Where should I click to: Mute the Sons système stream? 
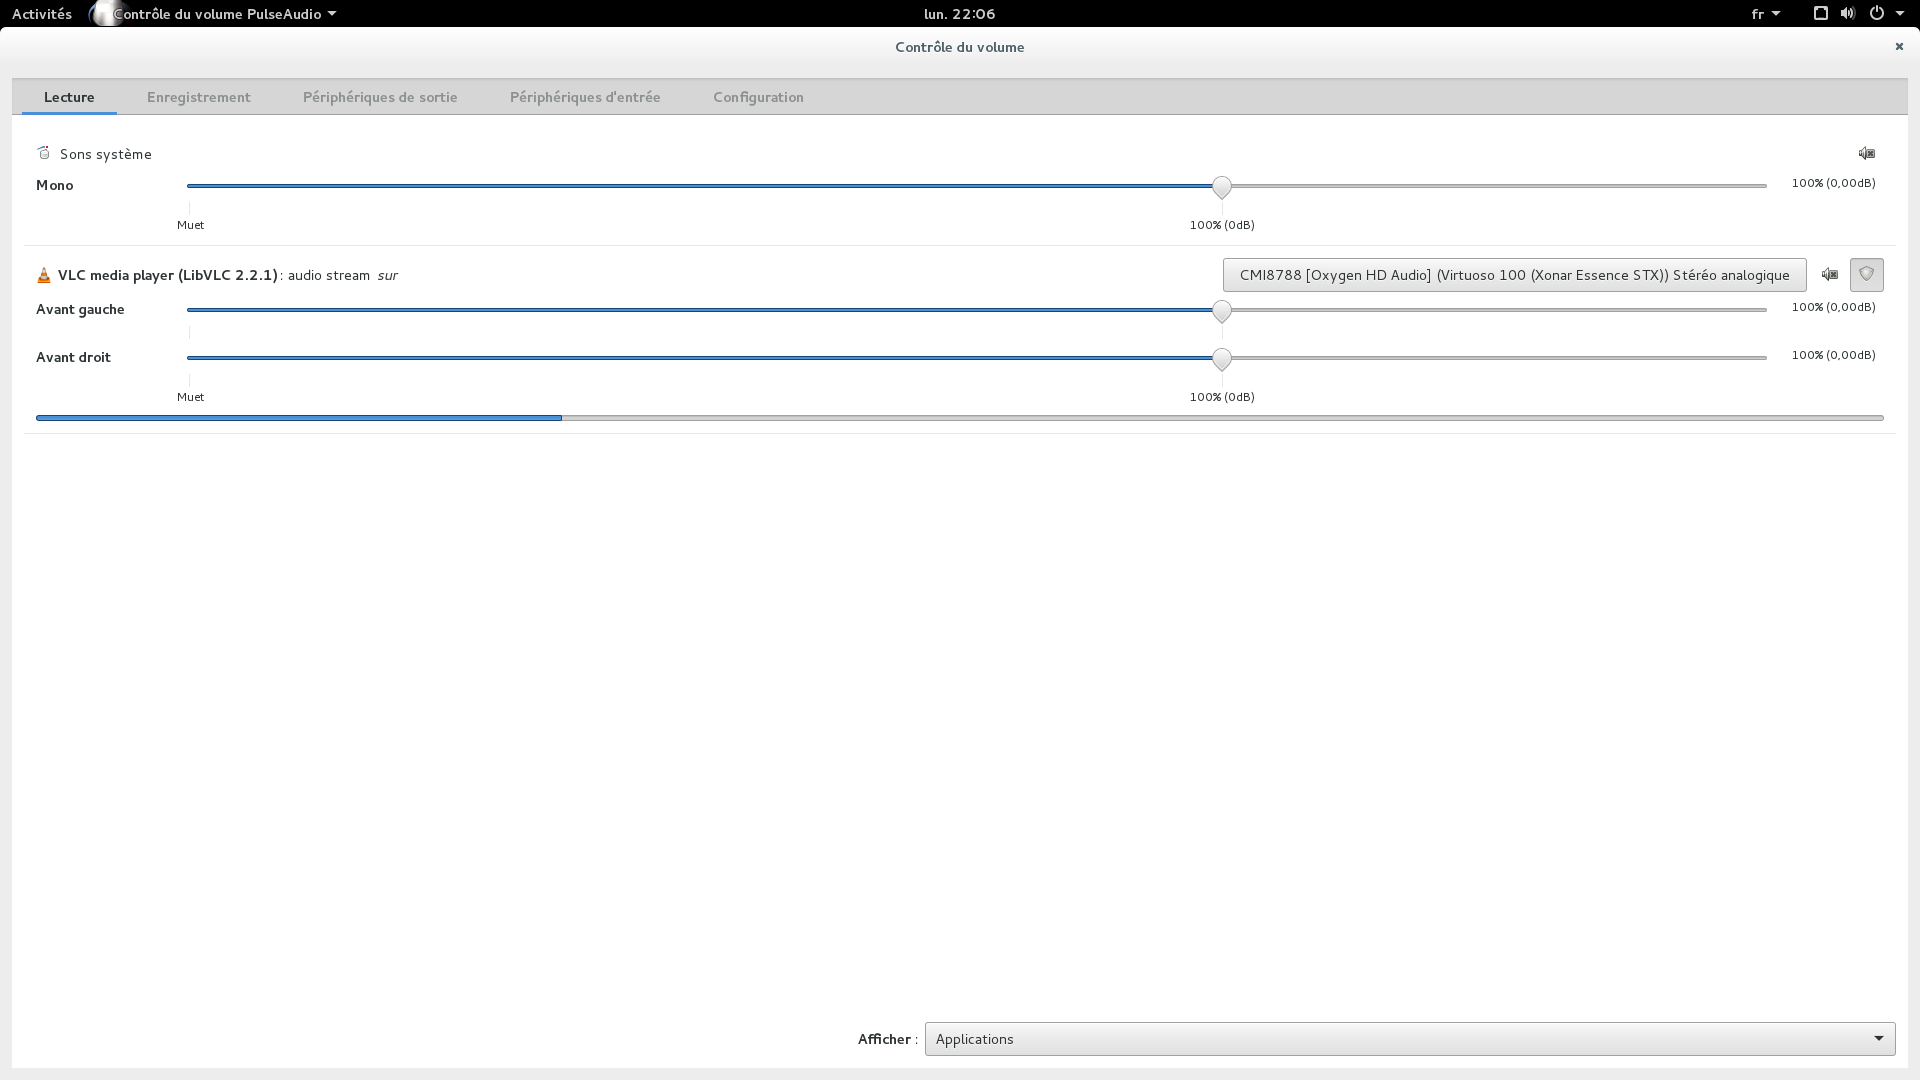click(1866, 153)
